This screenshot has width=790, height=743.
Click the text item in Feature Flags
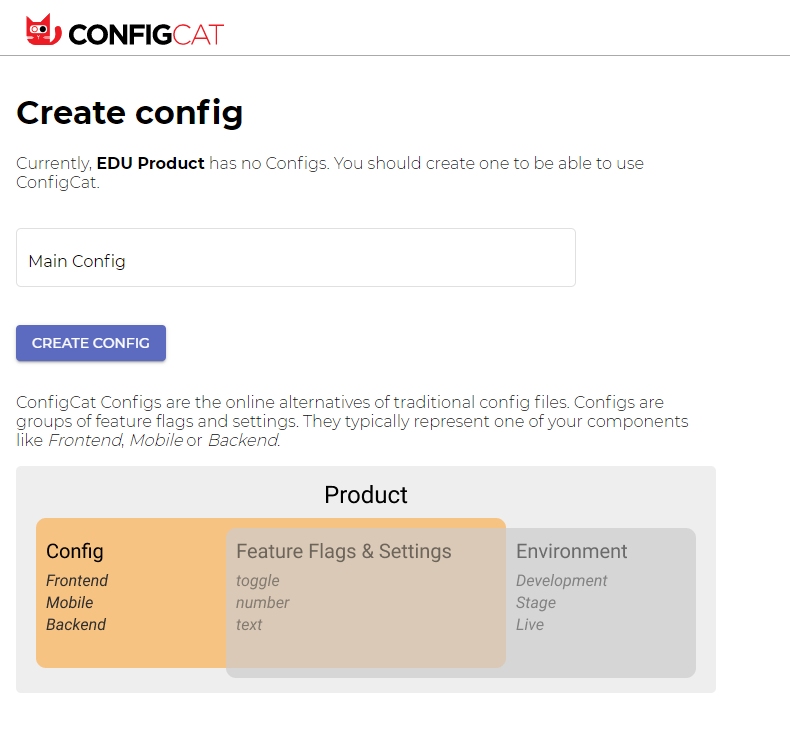pos(249,625)
